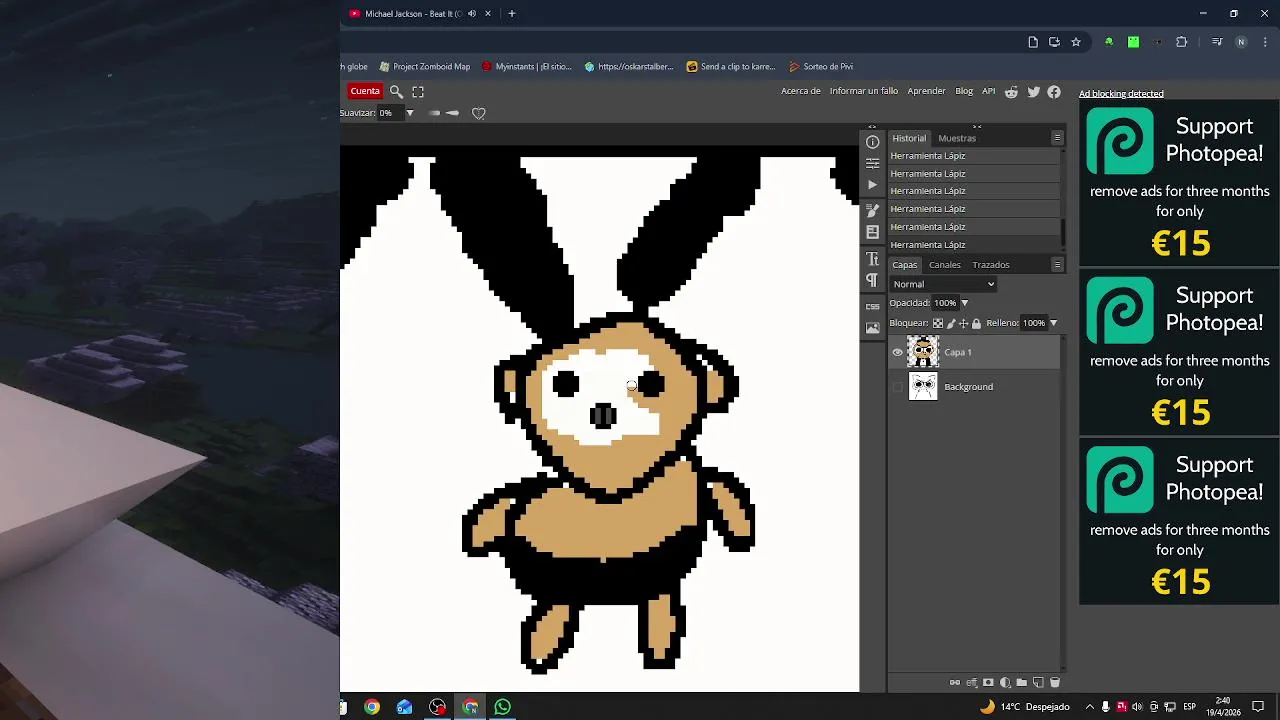The image size is (1280, 720).
Task: Open the Normal blend mode dropdown
Action: pos(944,284)
